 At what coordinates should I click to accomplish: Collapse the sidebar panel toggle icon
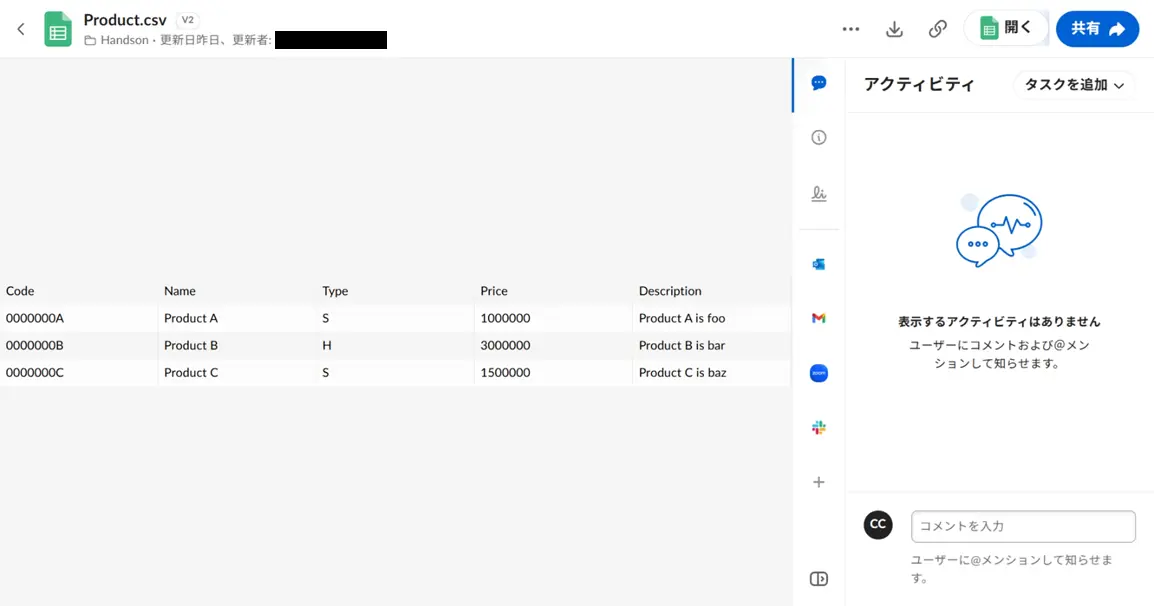pos(818,579)
